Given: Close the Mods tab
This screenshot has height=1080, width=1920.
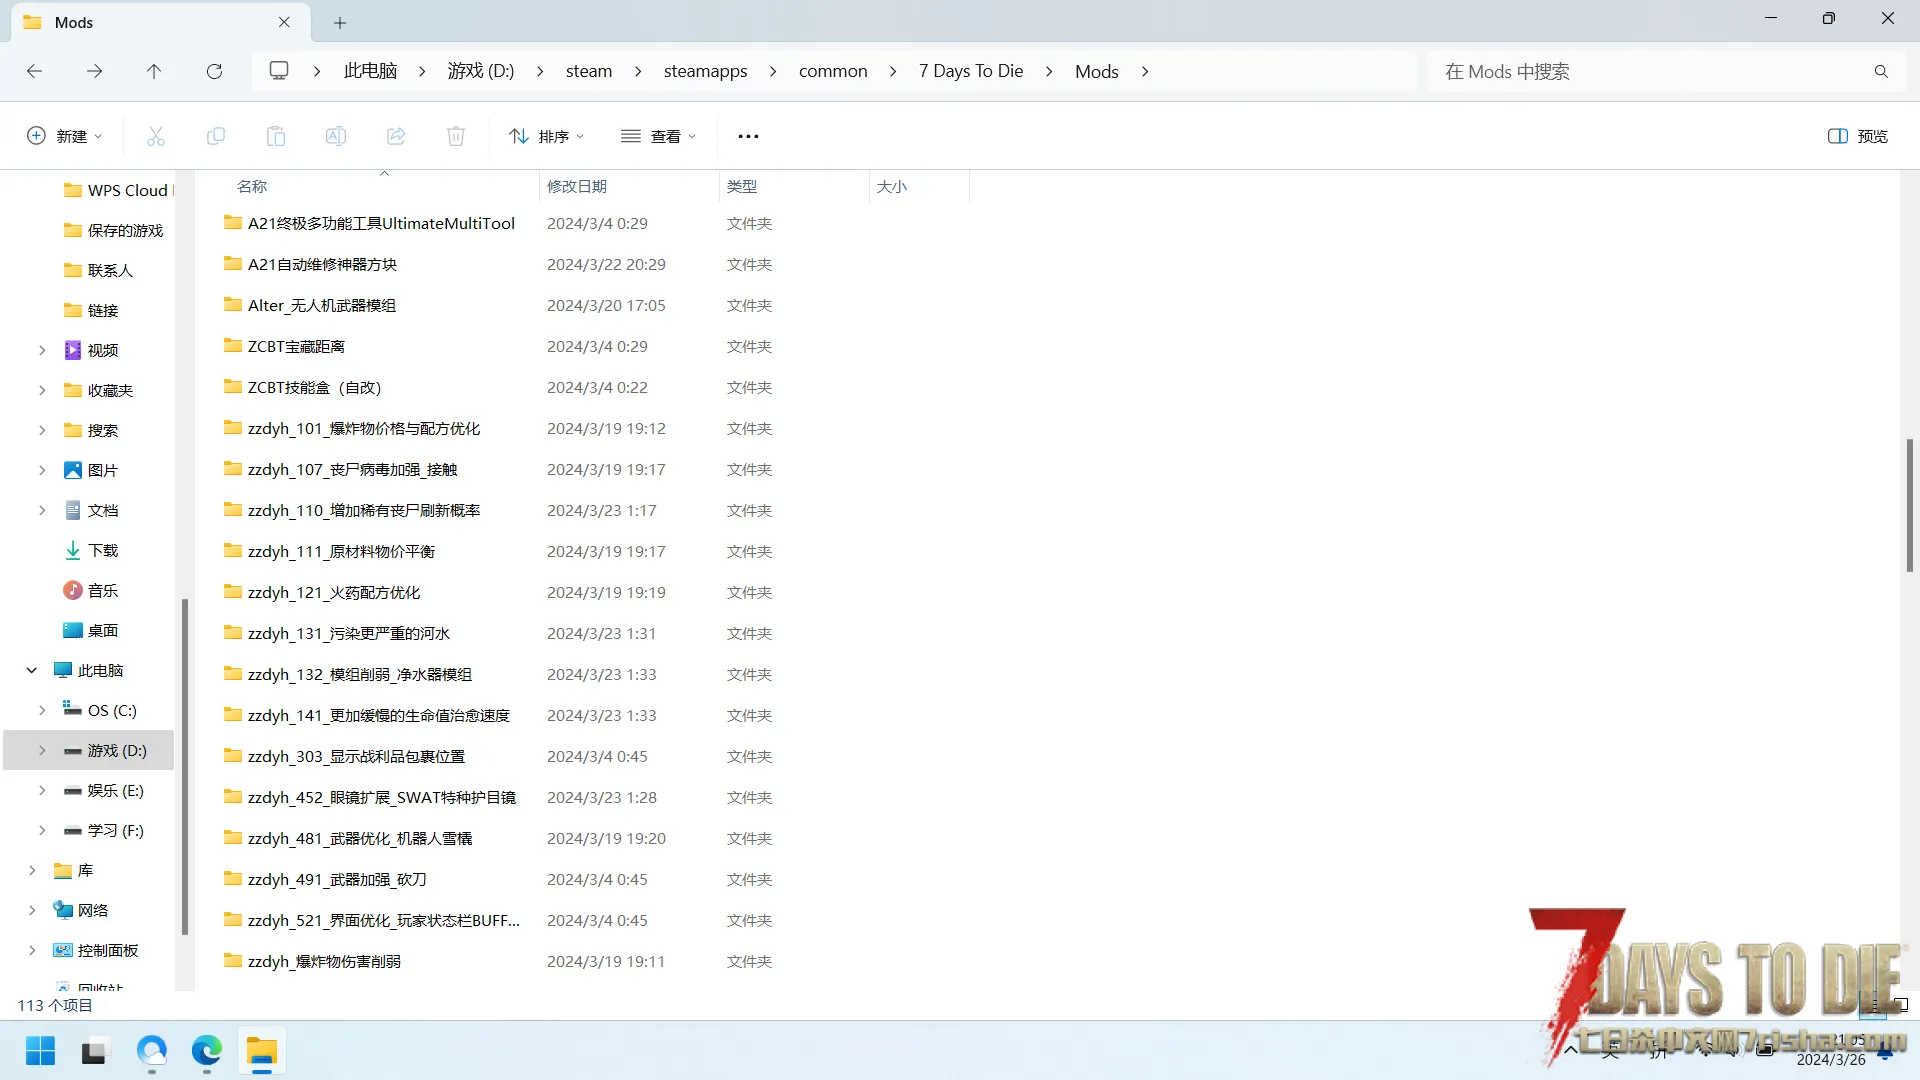Looking at the screenshot, I should [x=284, y=22].
